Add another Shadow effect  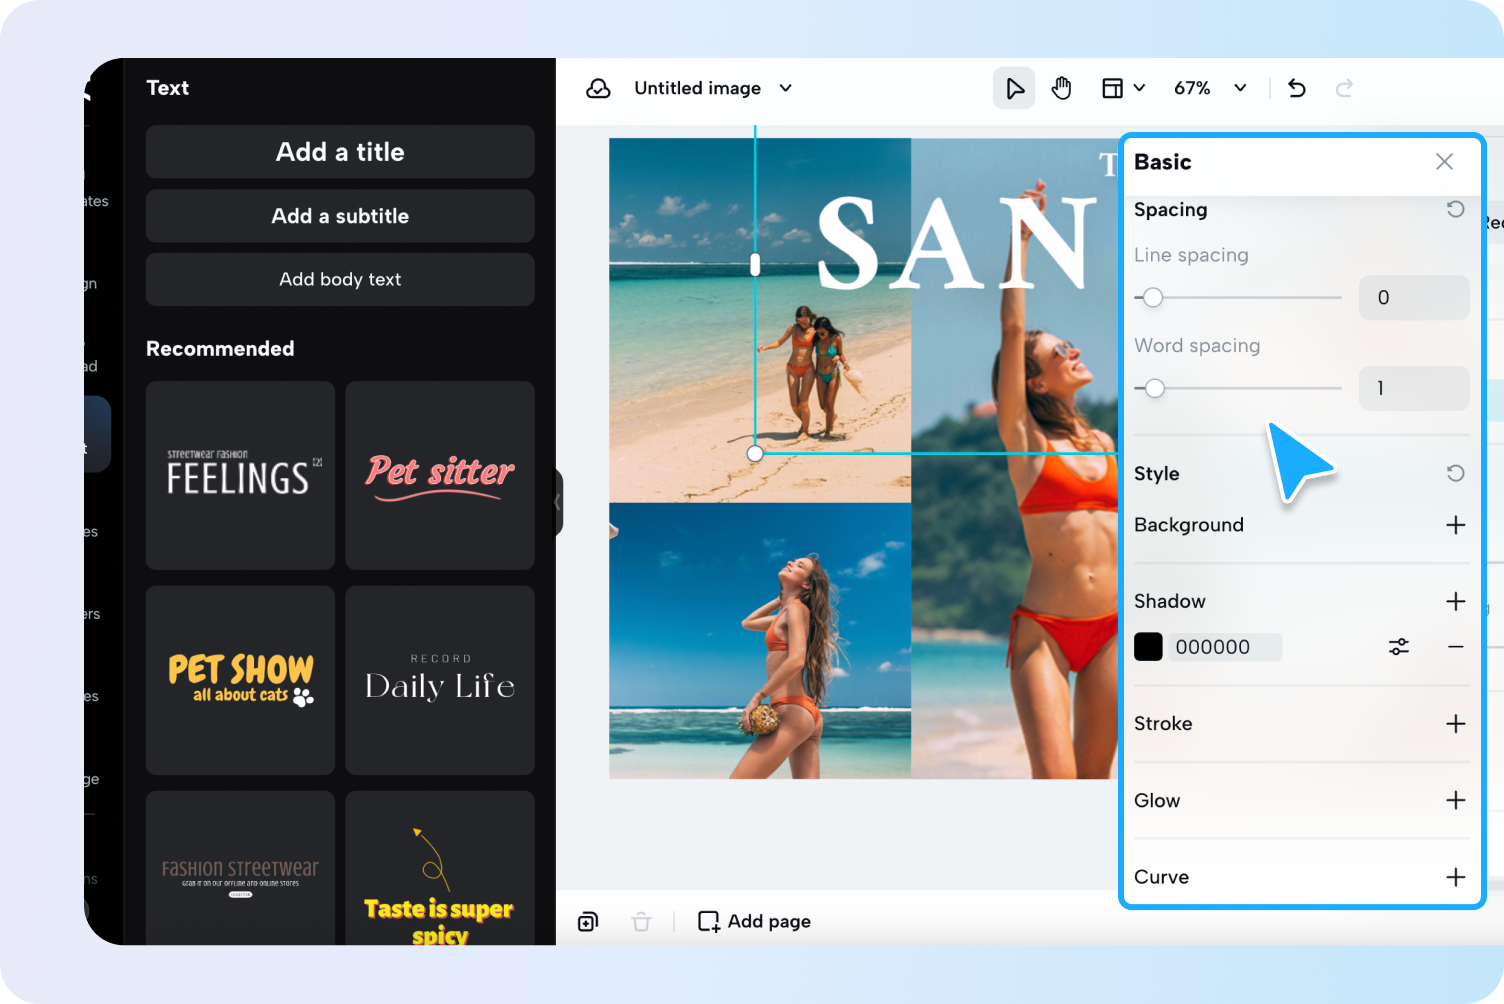point(1456,601)
